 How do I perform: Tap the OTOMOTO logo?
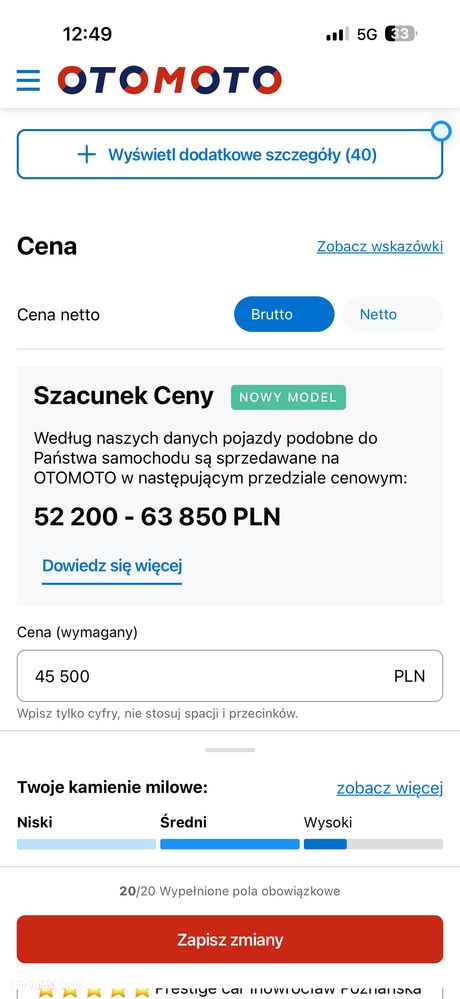point(169,80)
